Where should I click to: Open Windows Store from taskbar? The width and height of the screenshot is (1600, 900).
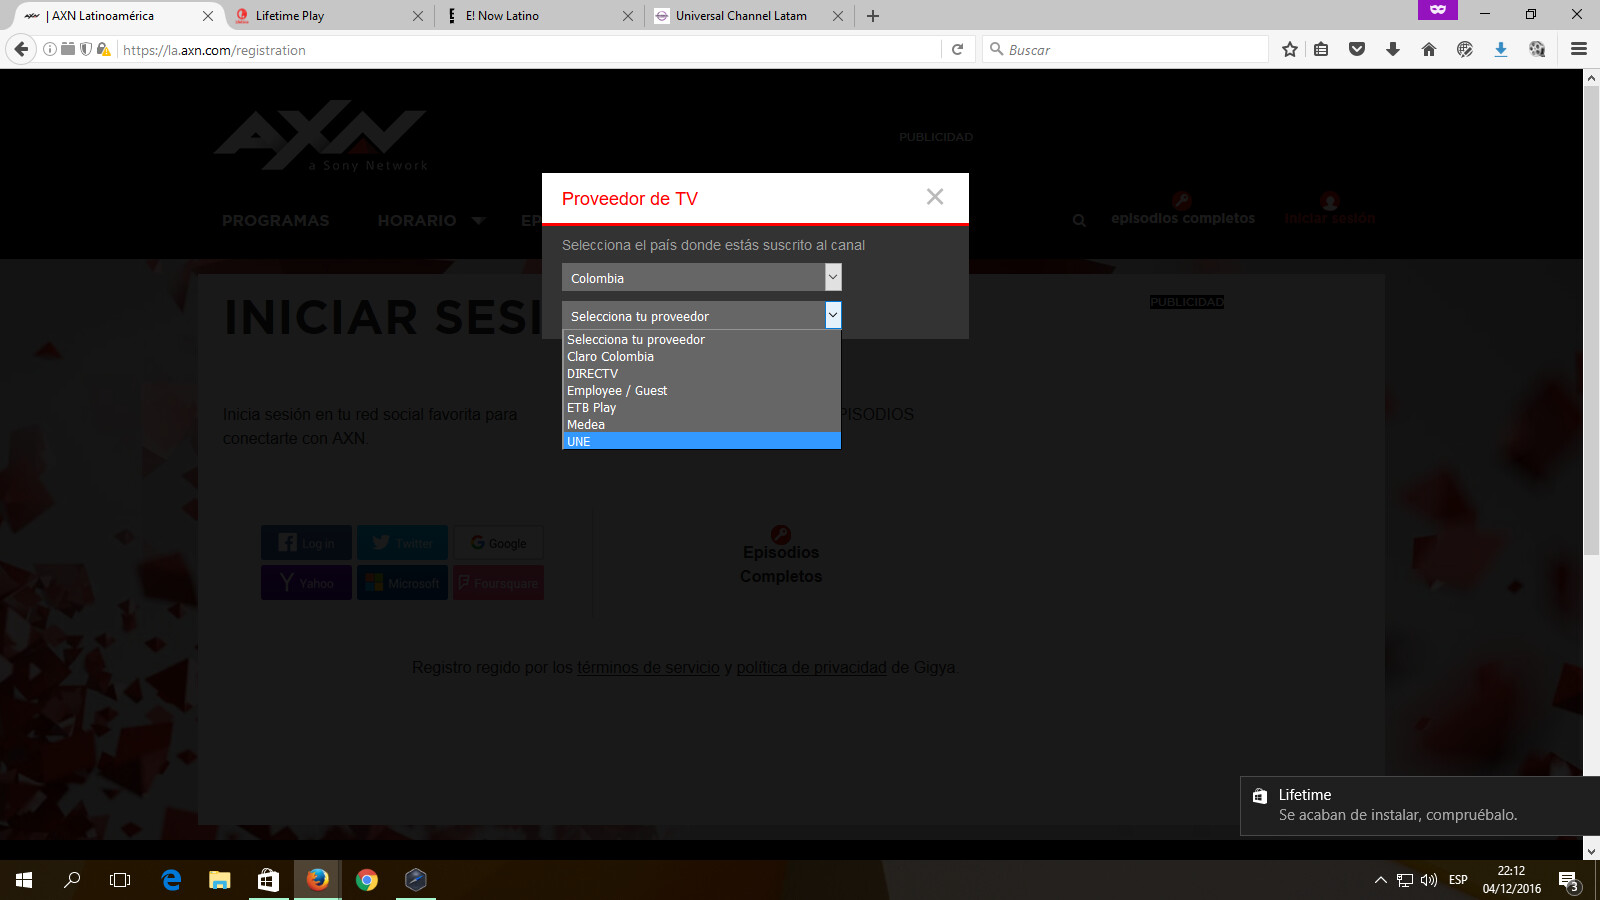(269, 880)
